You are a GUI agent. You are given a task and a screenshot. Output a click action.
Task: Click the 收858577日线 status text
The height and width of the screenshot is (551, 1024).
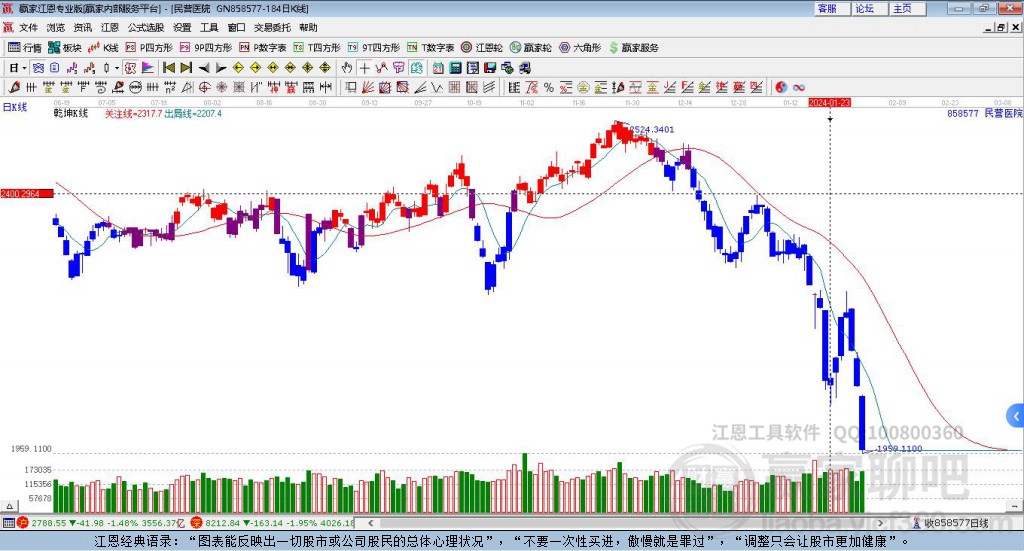coord(955,523)
